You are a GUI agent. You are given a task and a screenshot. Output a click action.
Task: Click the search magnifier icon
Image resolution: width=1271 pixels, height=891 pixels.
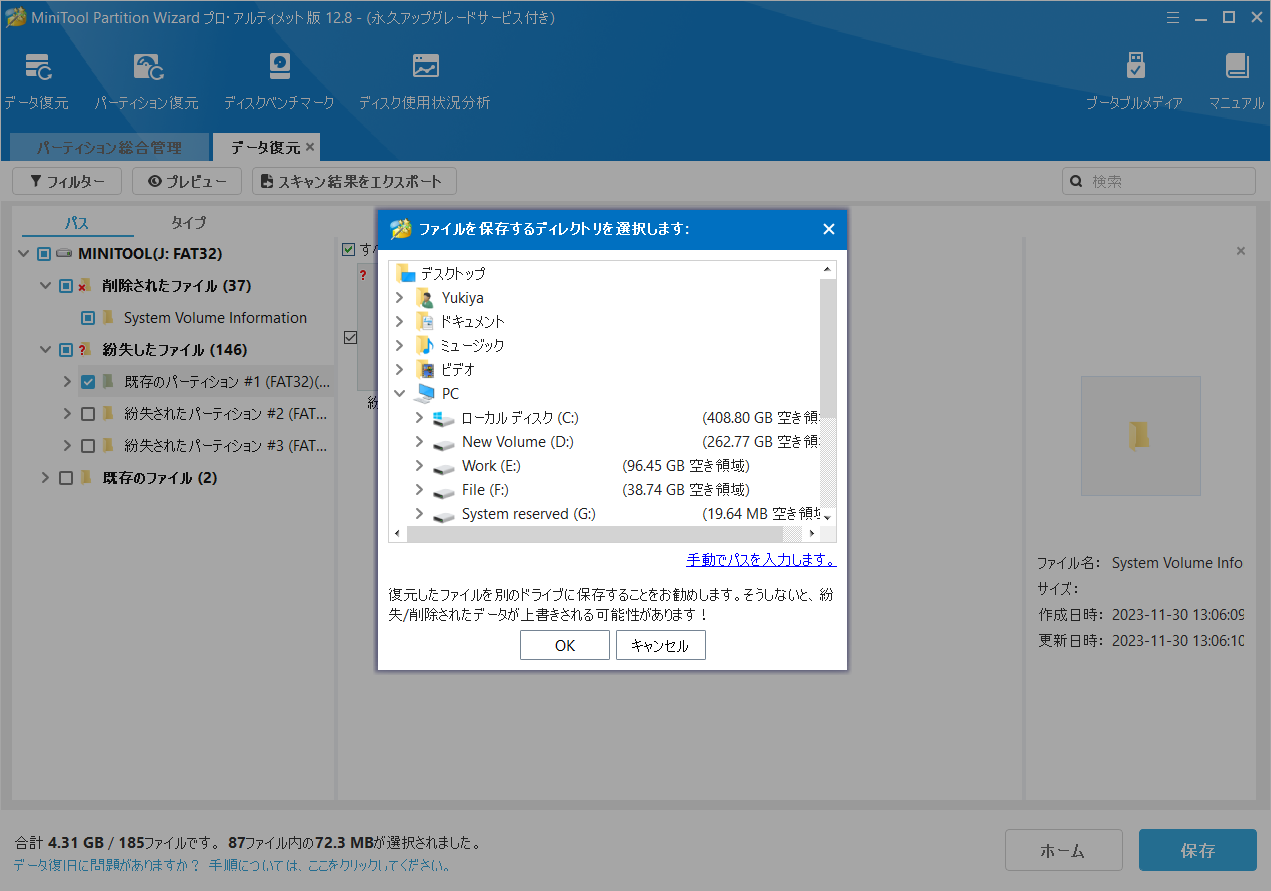pos(1077,182)
